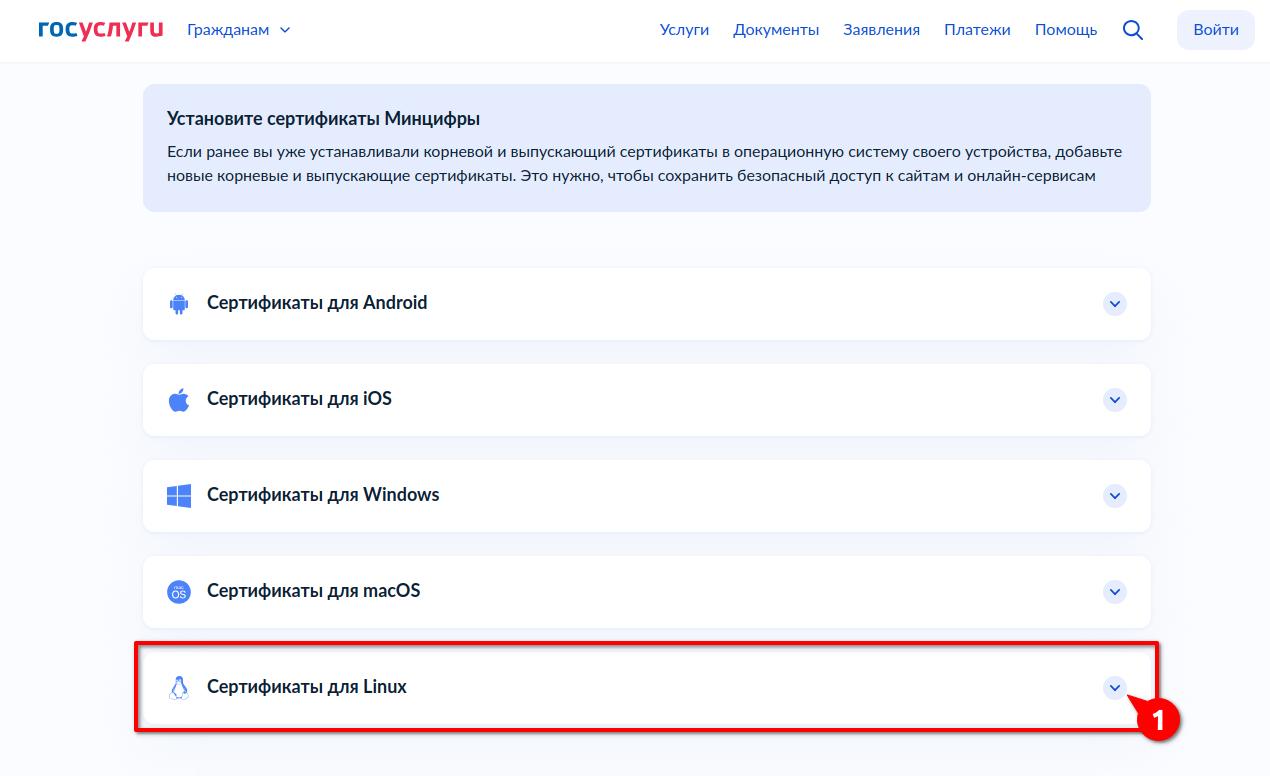The height and width of the screenshot is (776, 1270).
Task: Click the macOS icon
Action: click(x=179, y=592)
